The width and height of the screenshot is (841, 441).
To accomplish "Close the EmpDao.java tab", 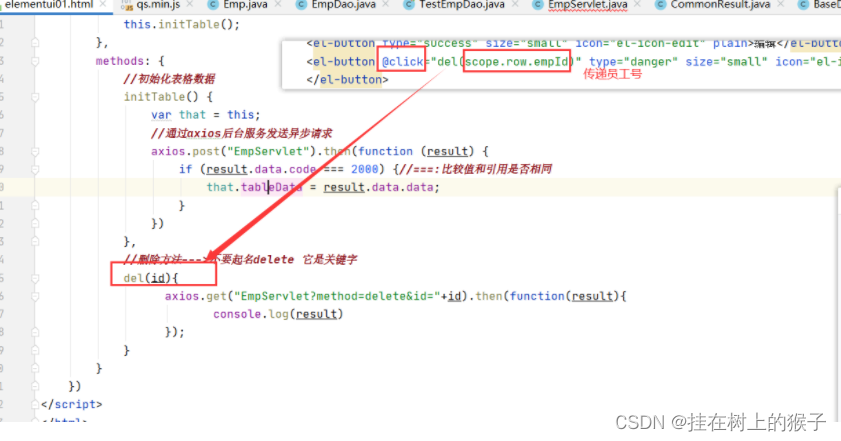I will (386, 5).
